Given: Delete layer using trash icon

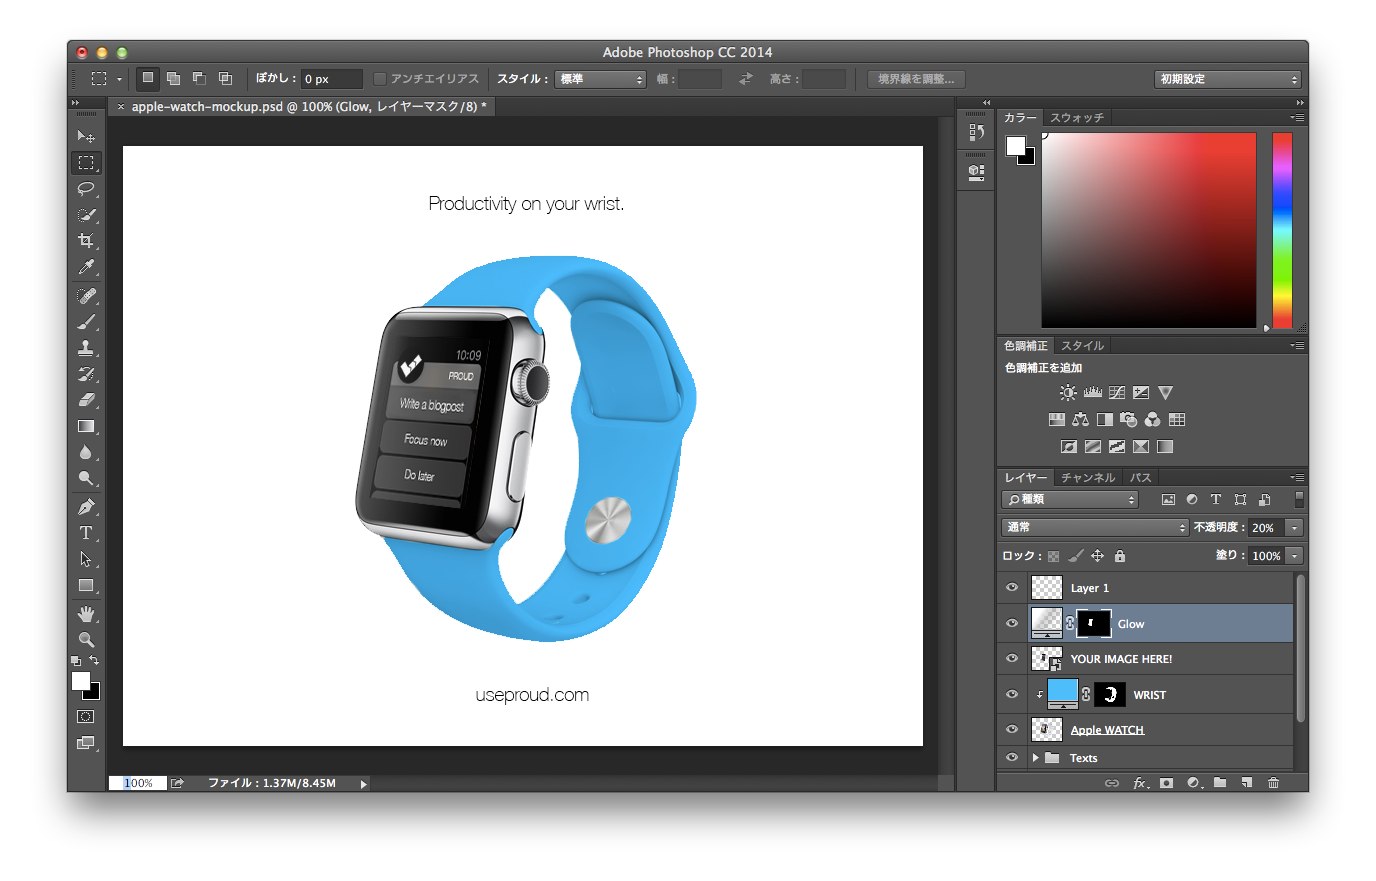Looking at the screenshot, I should [x=1273, y=783].
